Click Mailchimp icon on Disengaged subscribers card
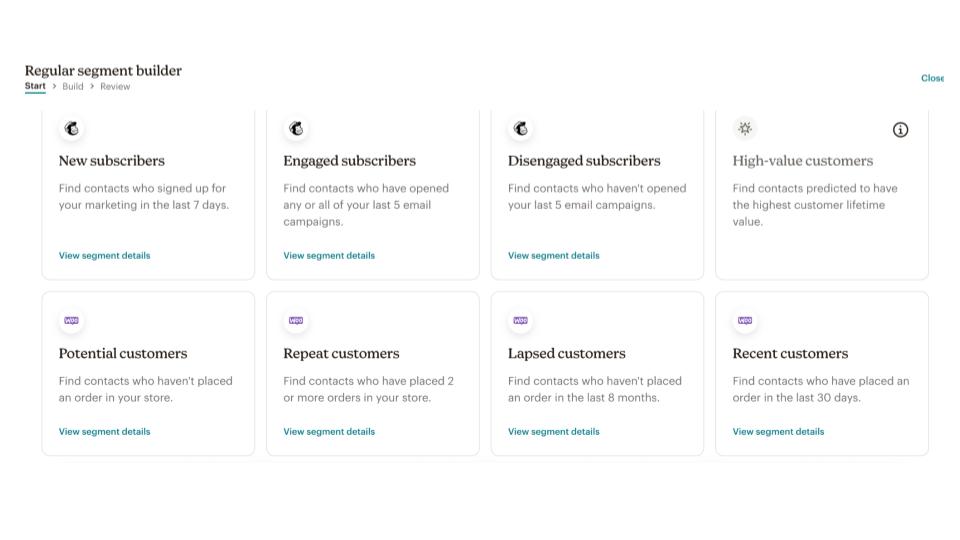Screen dimensions: 960x540 tap(521, 129)
